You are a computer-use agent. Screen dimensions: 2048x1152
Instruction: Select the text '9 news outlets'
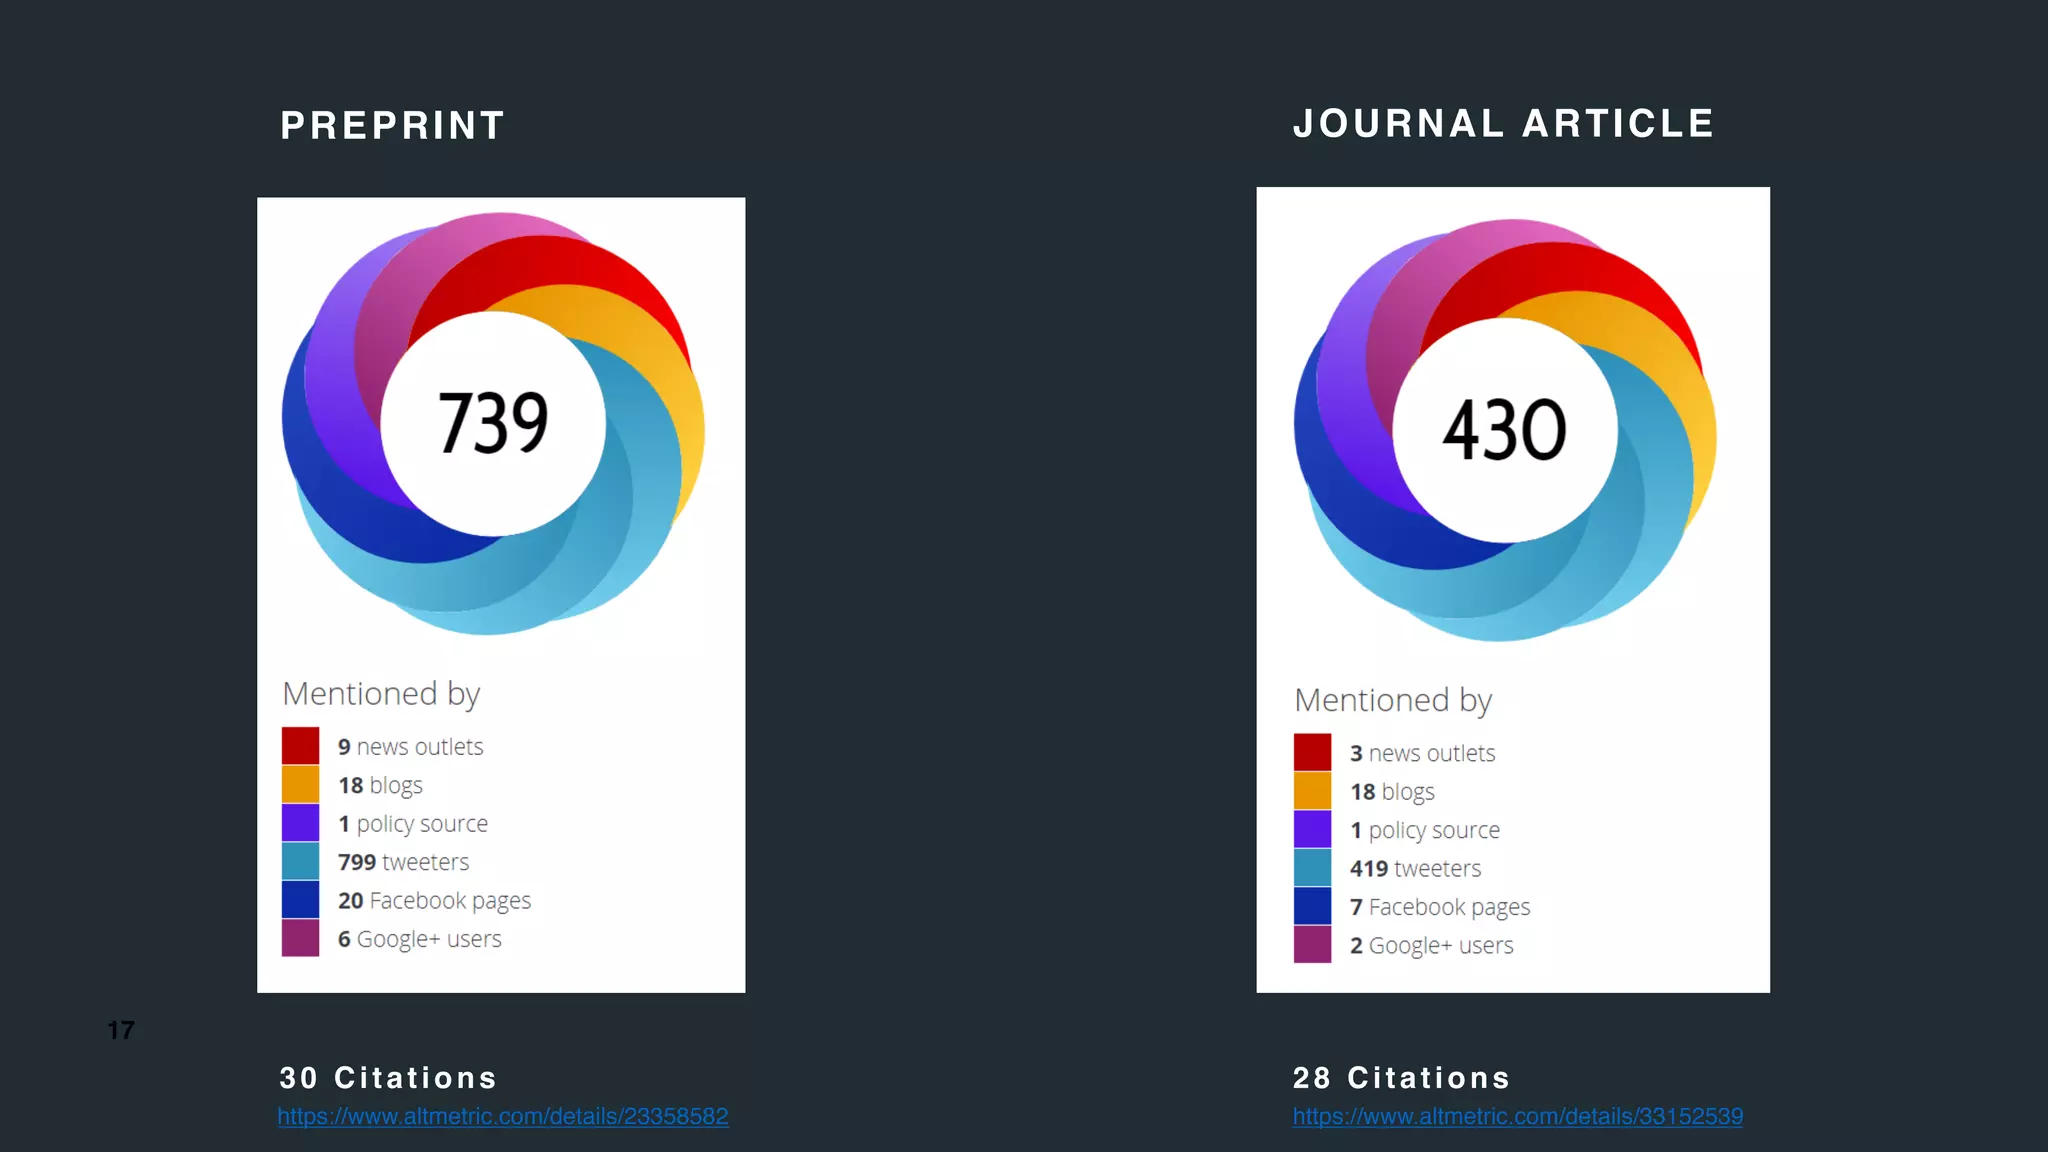point(410,747)
